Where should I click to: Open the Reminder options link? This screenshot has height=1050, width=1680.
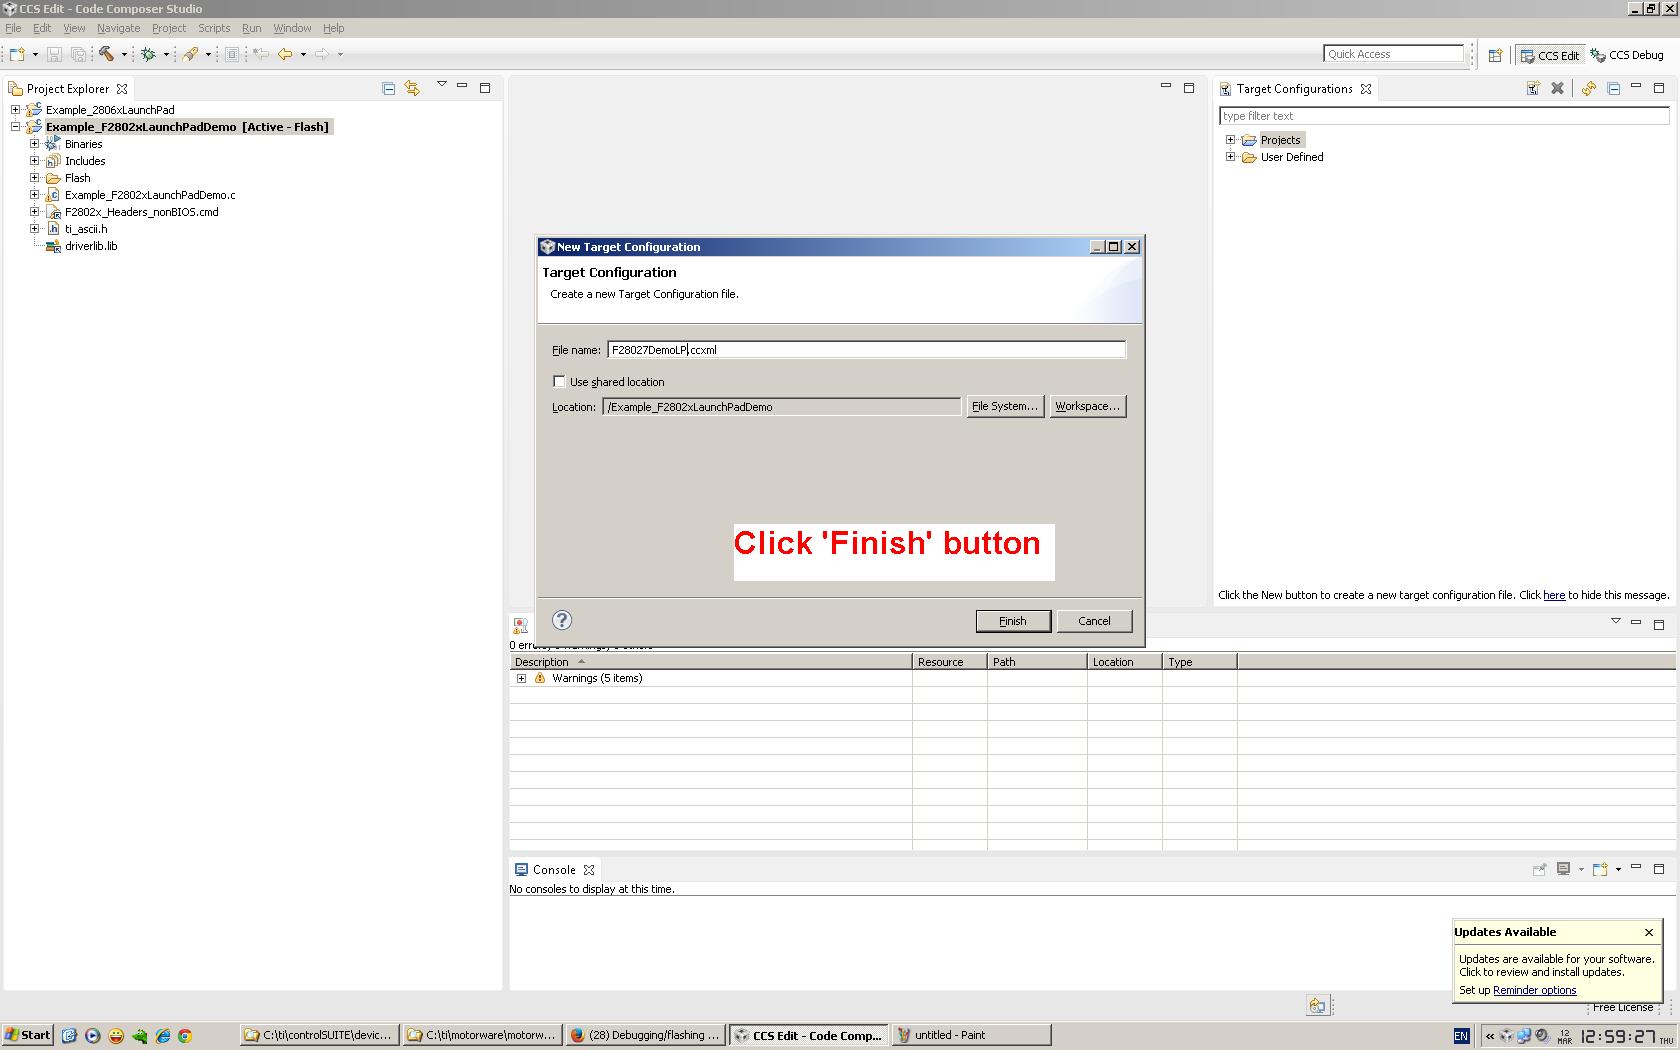tap(1534, 990)
